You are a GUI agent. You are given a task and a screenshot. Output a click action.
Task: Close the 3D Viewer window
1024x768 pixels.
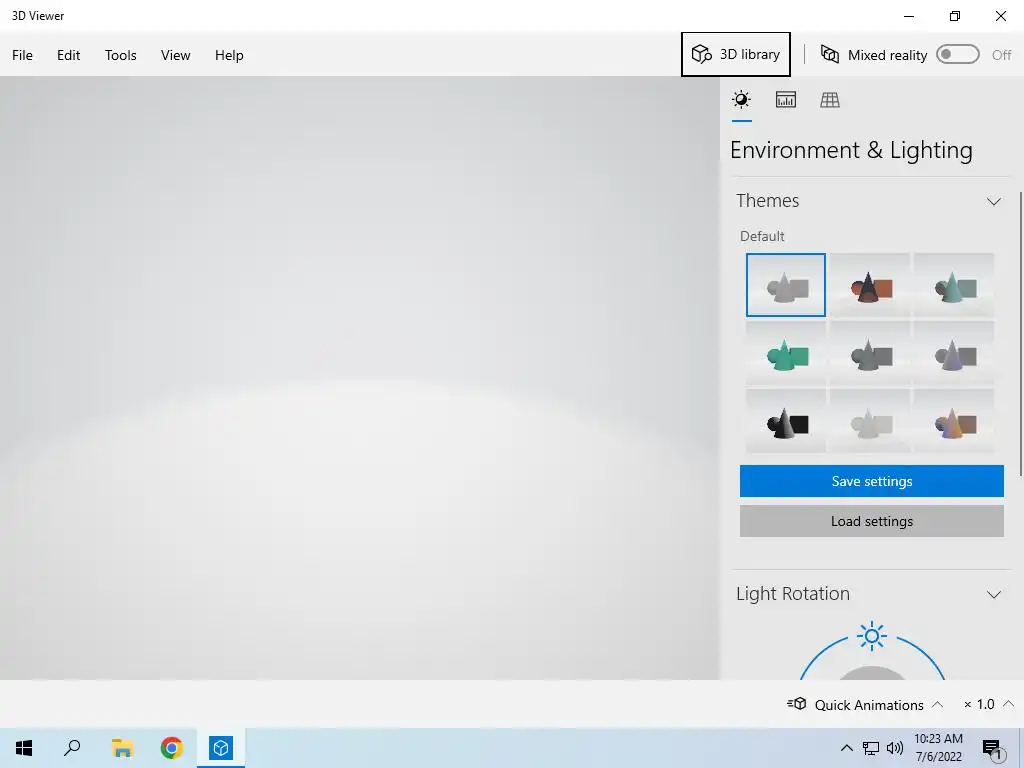(x=1000, y=16)
